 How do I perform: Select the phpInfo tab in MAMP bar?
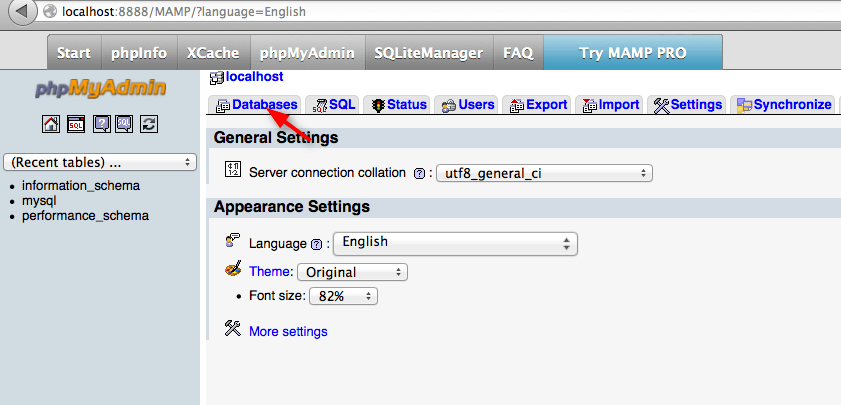point(139,53)
